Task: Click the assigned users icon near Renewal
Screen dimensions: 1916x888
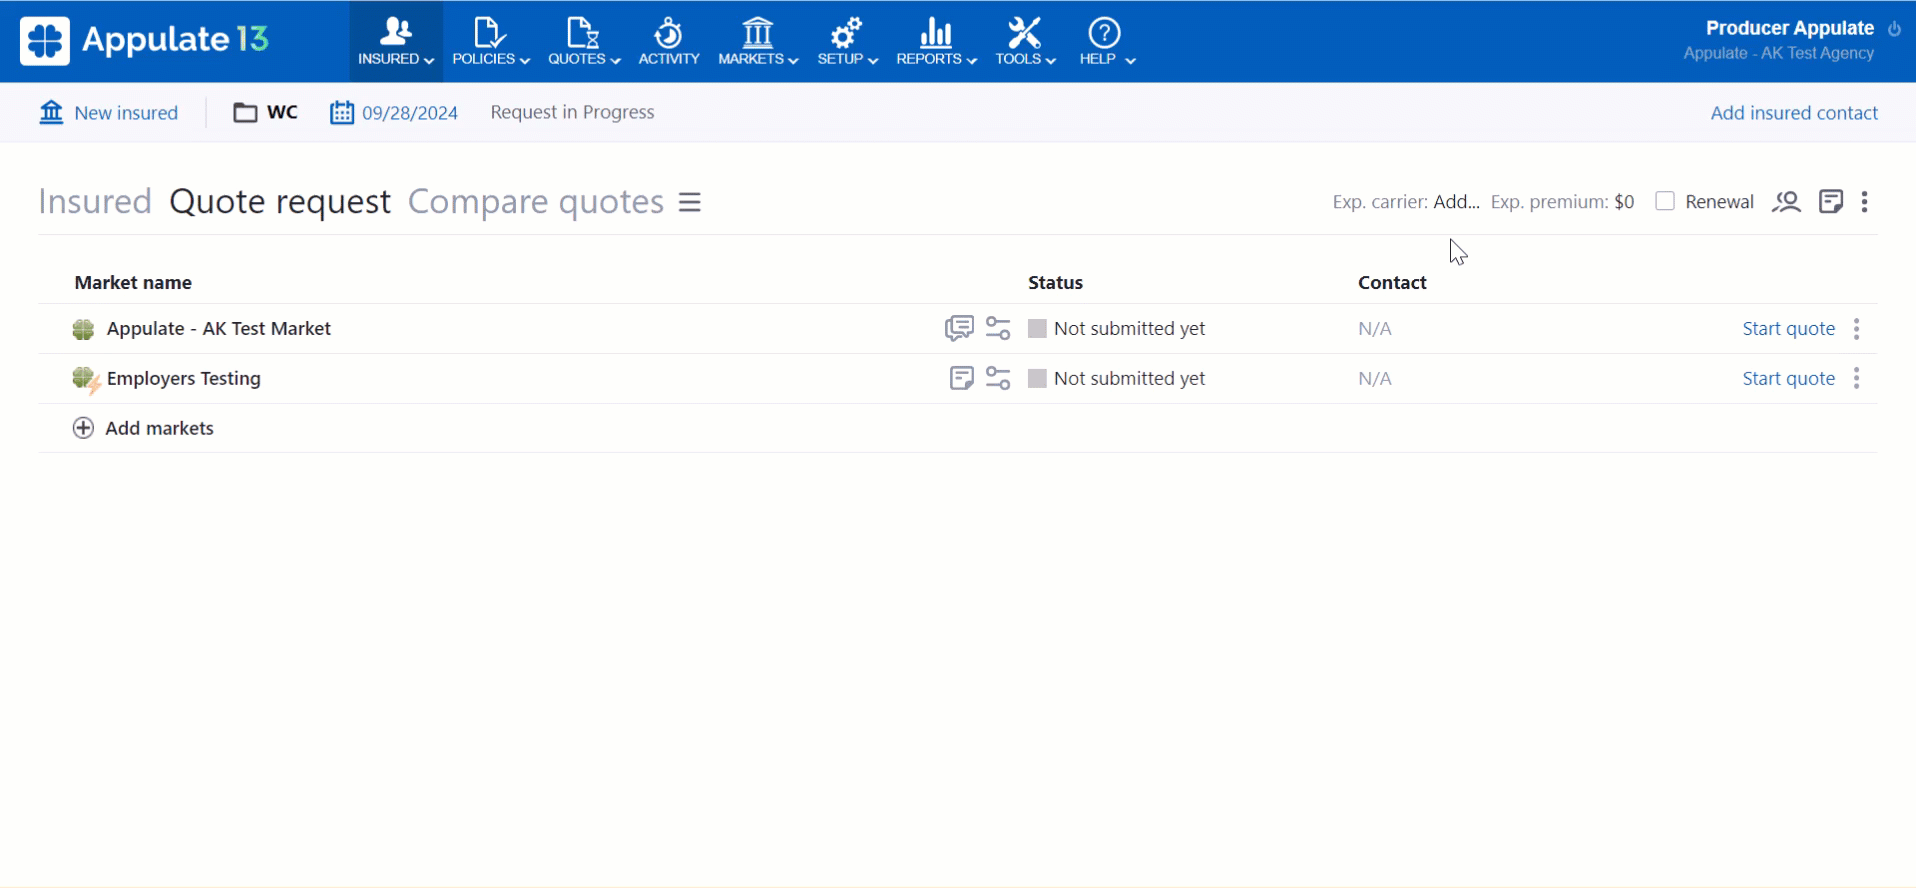Action: (x=1786, y=202)
